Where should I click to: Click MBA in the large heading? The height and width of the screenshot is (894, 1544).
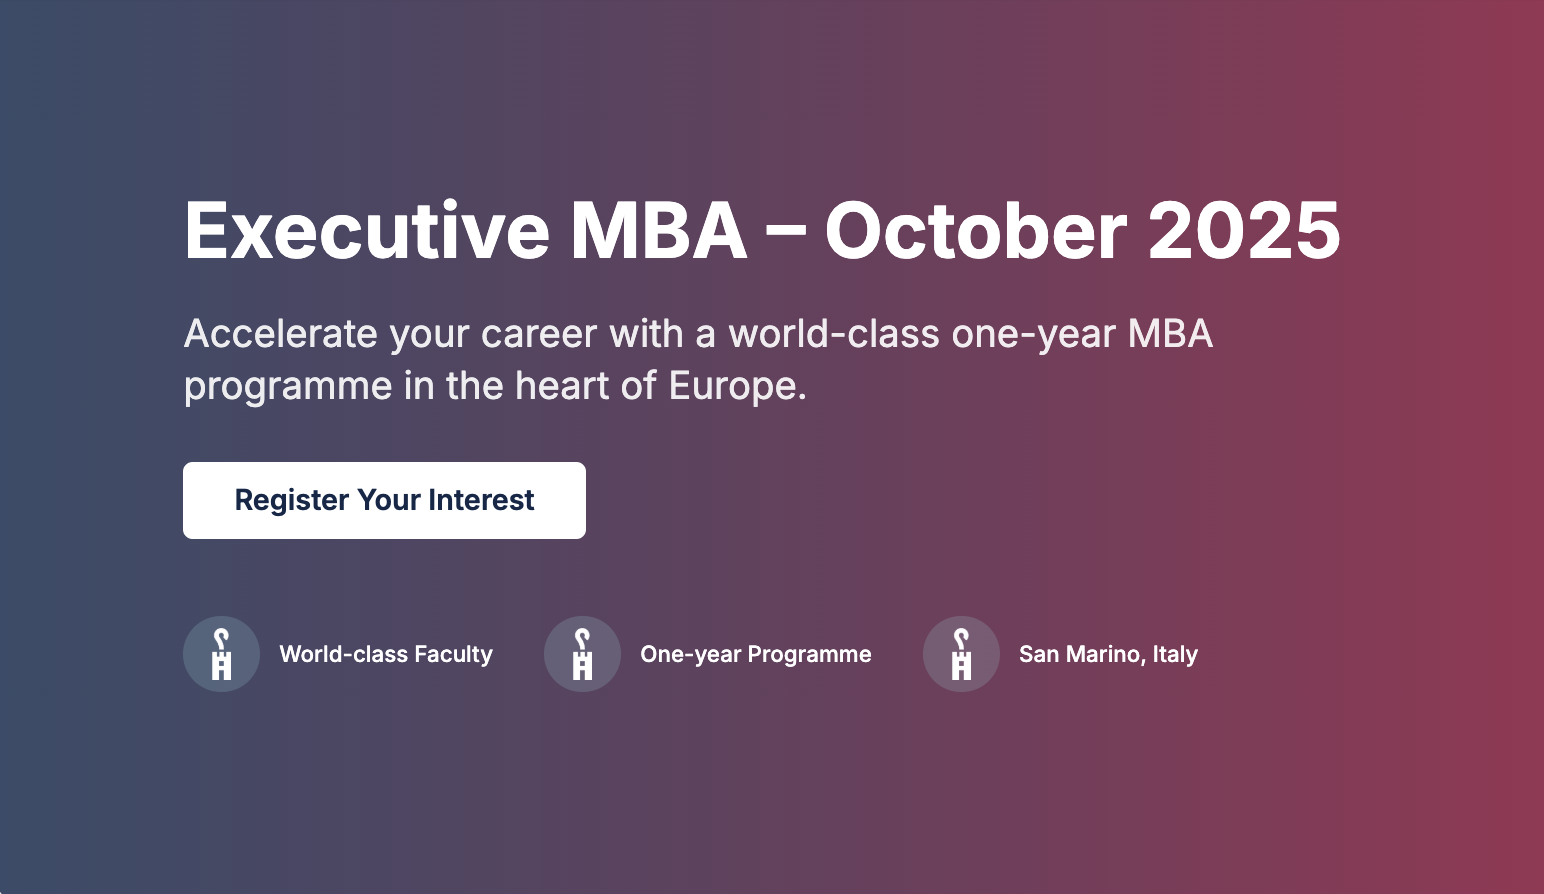[659, 231]
